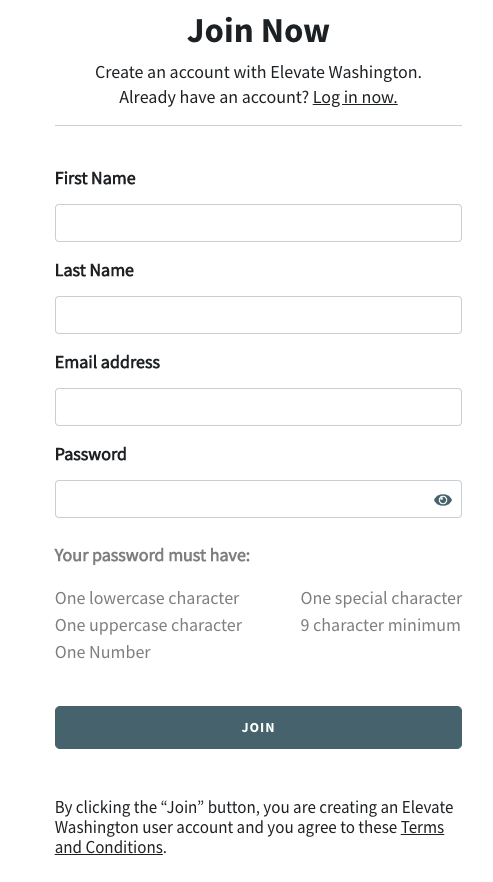Click the 'One Number' requirement
Viewport: 493px width, 882px height.
(x=103, y=652)
